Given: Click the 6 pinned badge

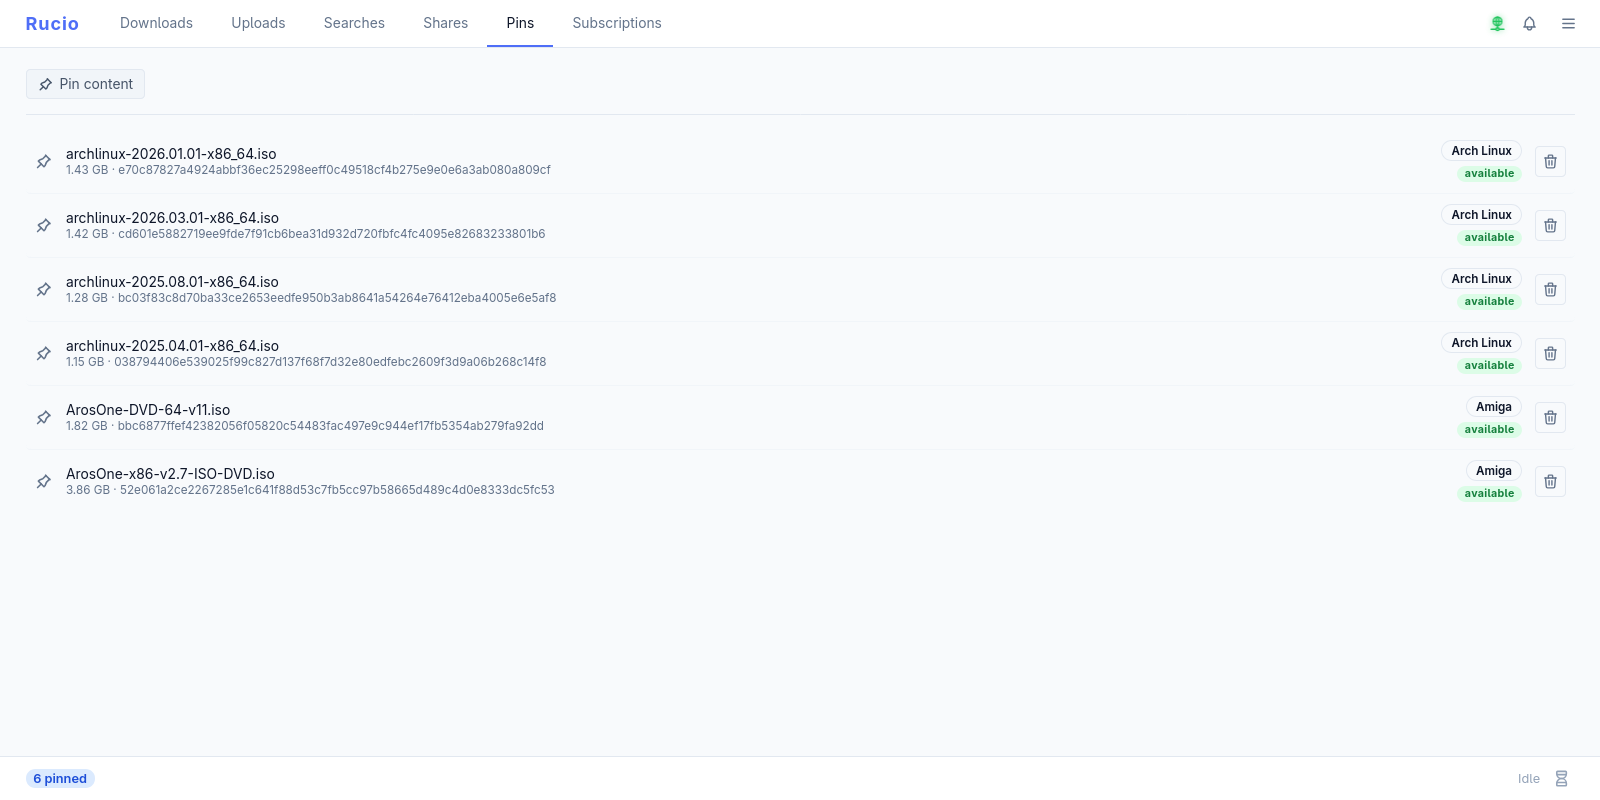Looking at the screenshot, I should 60,779.
